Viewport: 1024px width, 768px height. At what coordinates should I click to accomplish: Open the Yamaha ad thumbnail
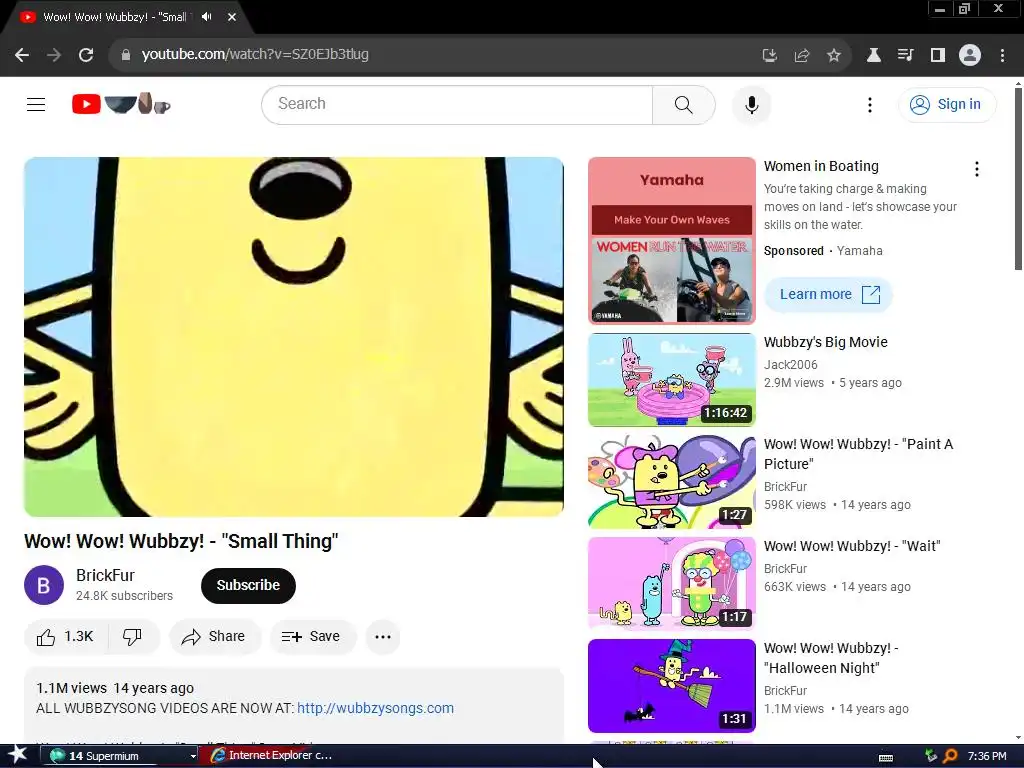pos(672,240)
